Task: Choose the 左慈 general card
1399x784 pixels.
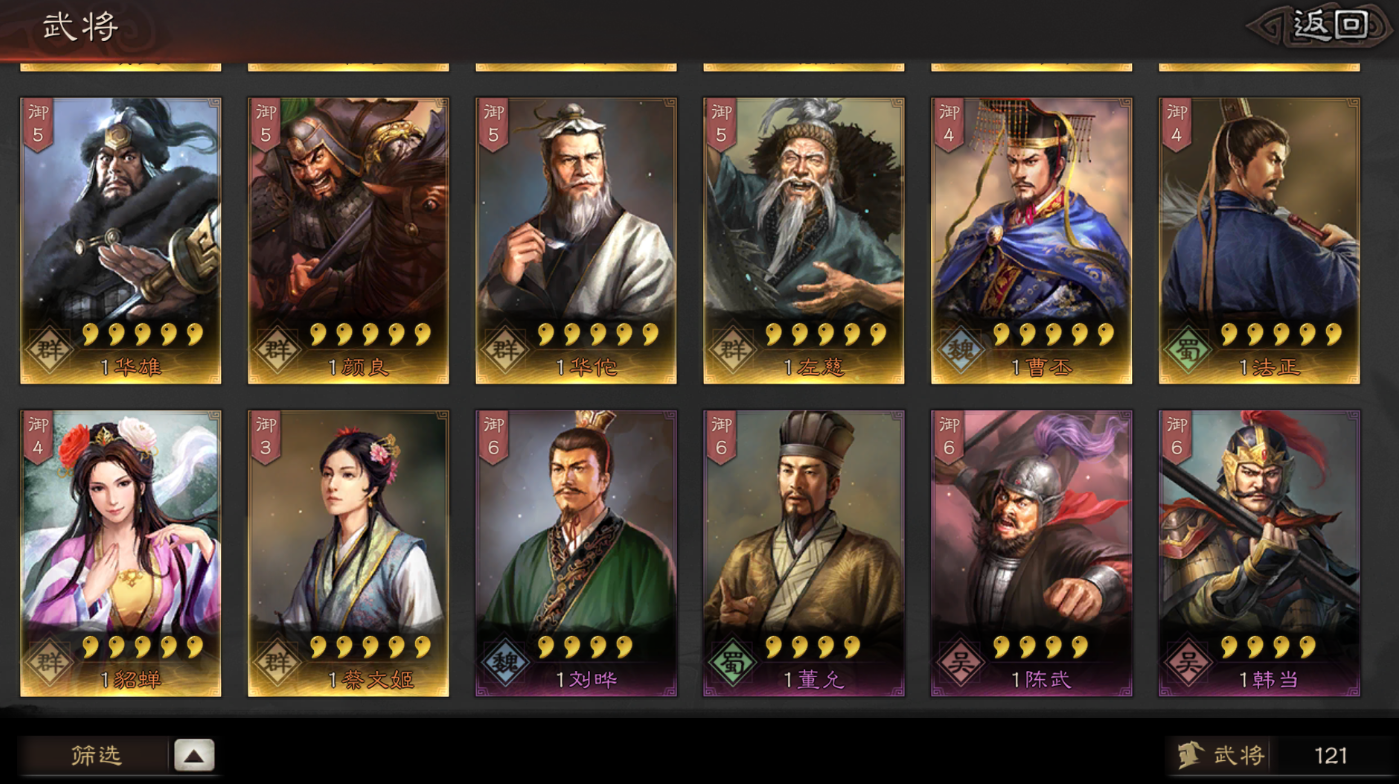Action: point(804,240)
